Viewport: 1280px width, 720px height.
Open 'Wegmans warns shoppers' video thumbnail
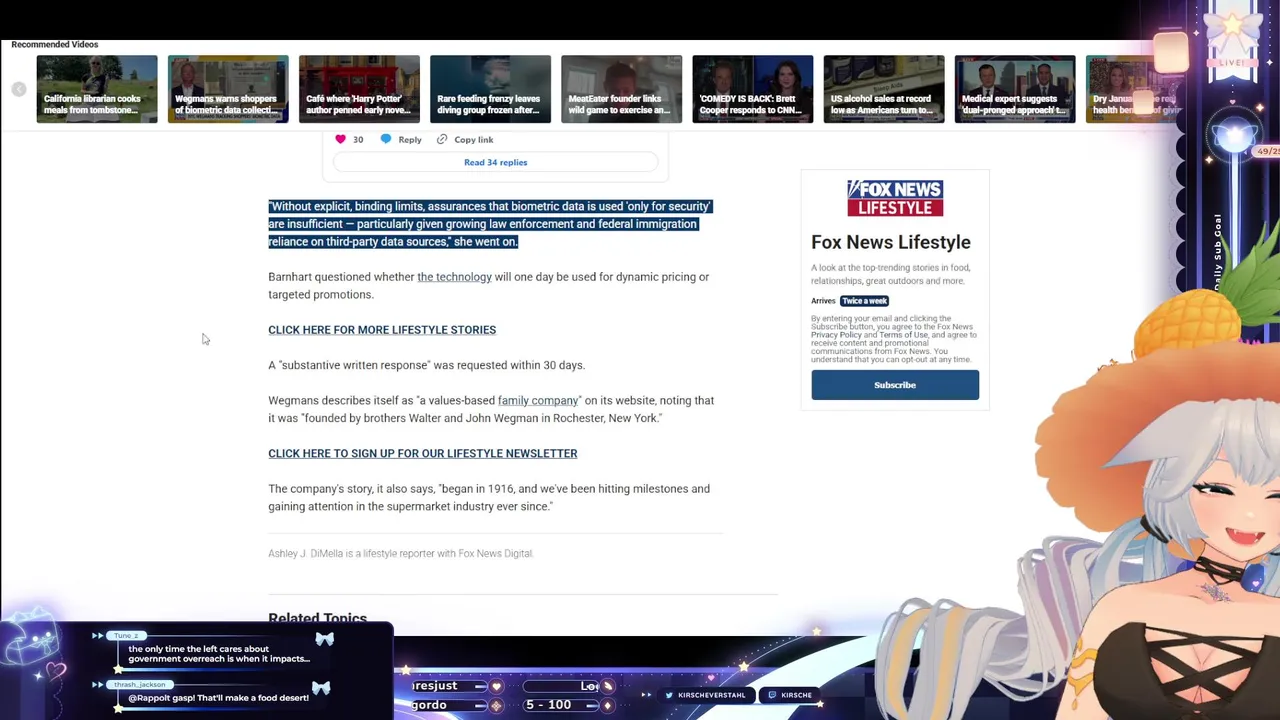point(228,89)
